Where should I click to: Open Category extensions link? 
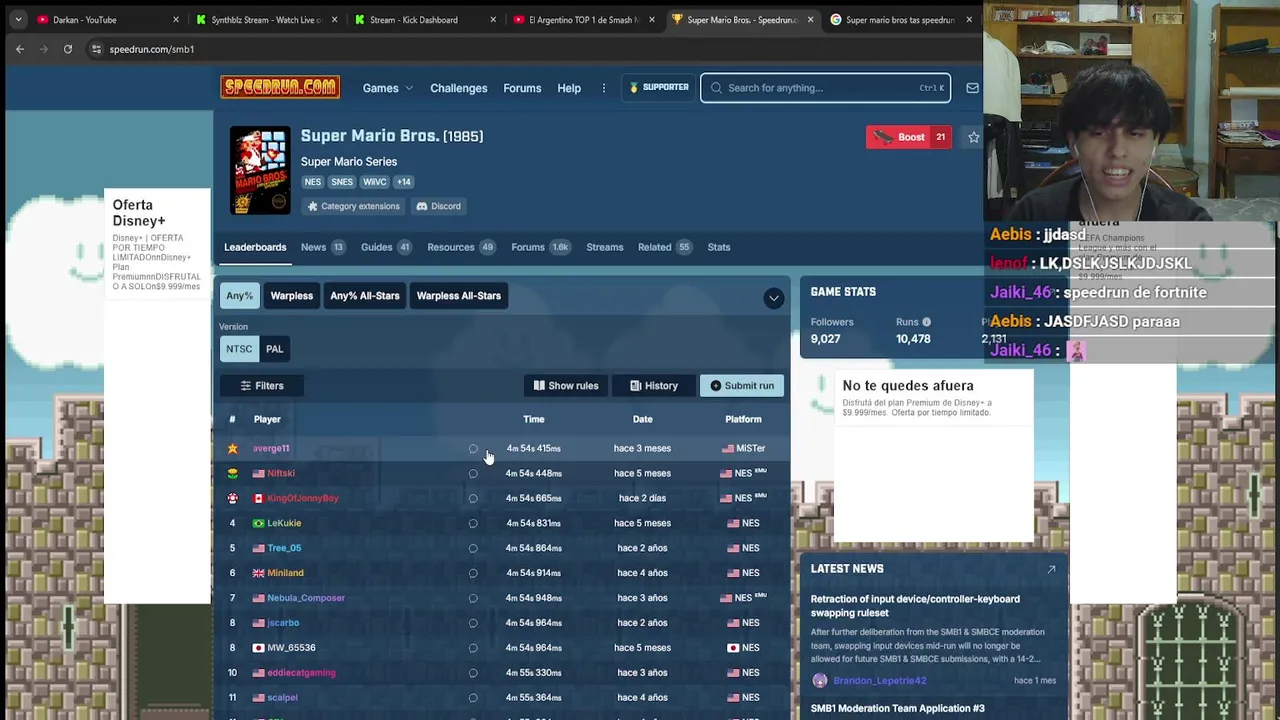tap(354, 206)
